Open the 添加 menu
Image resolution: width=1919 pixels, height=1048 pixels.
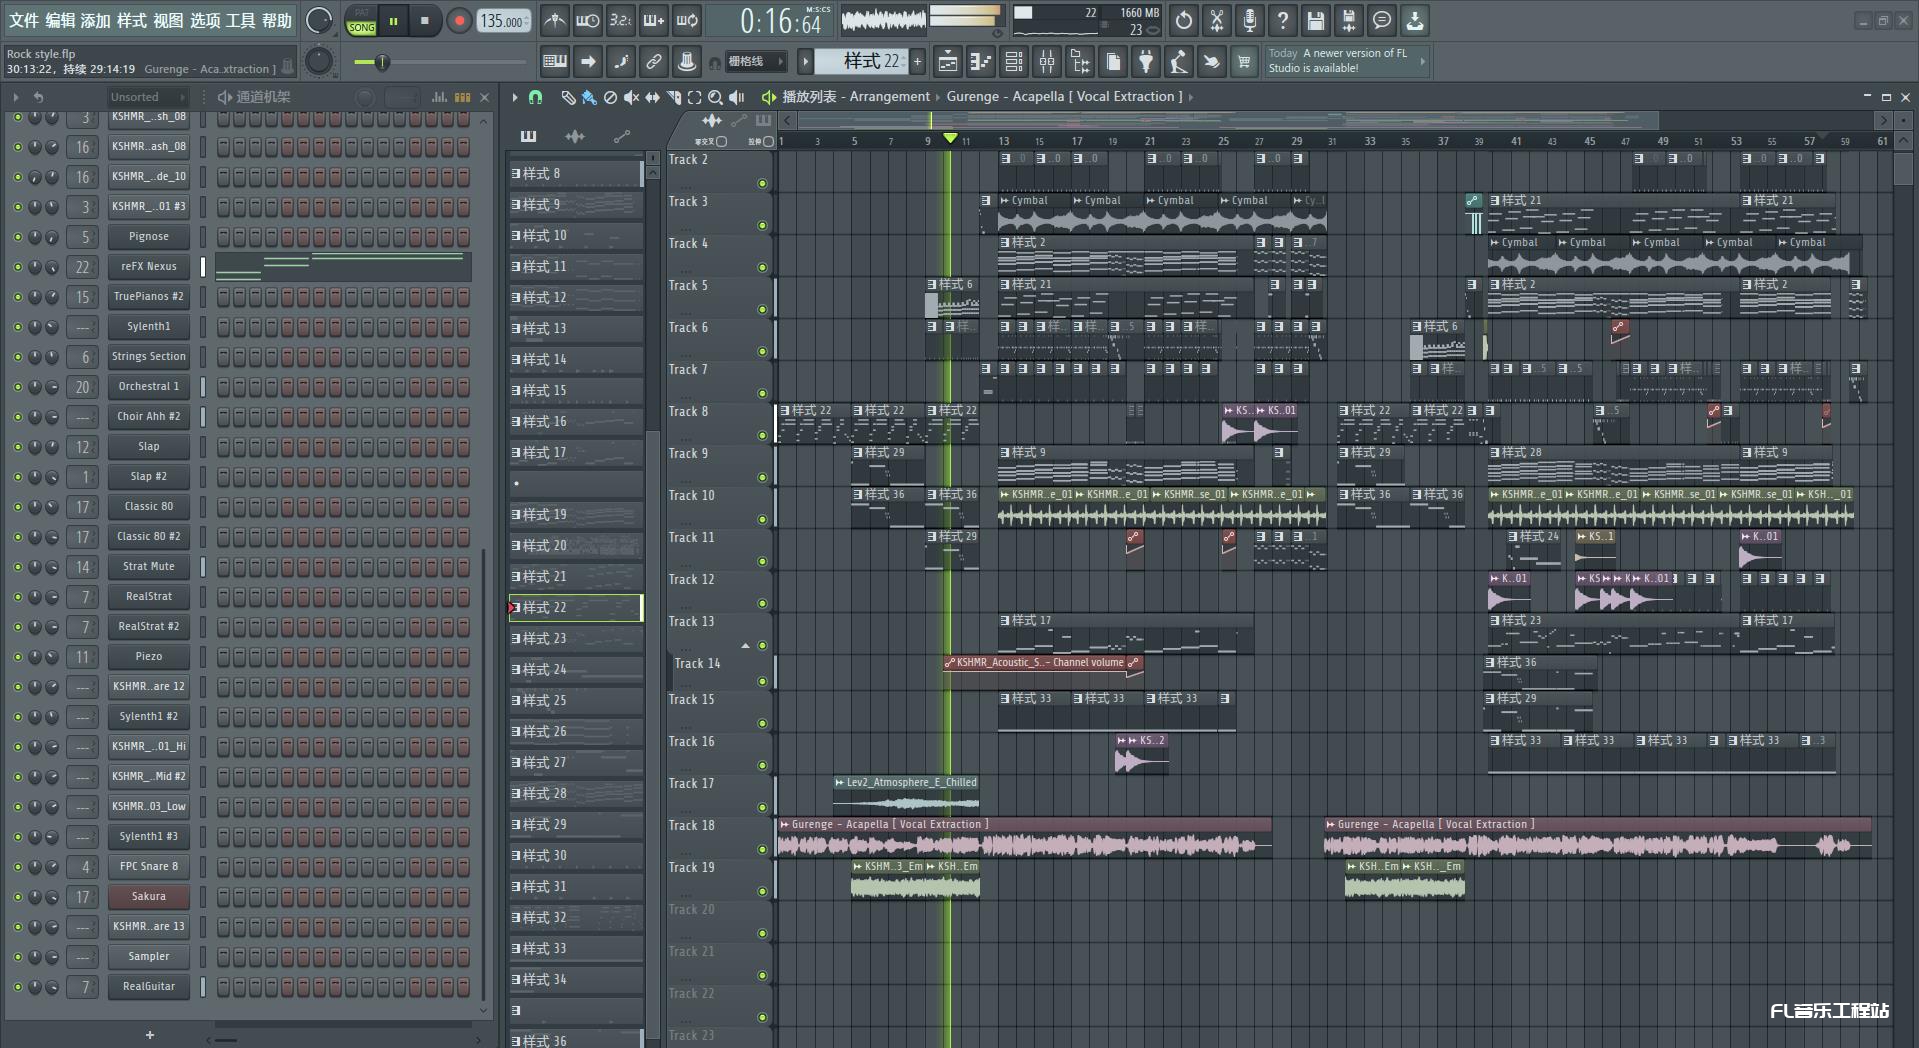(96, 20)
